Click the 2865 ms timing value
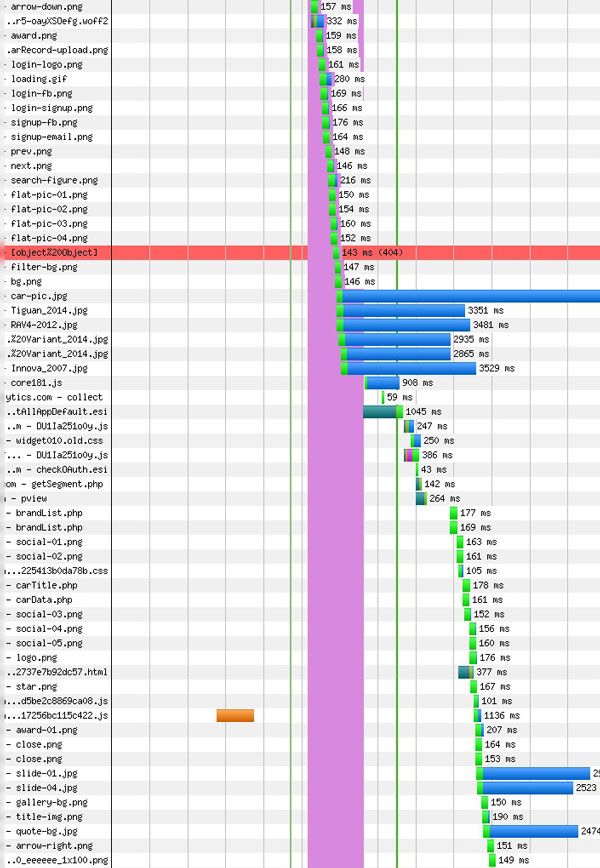600x868 pixels. pos(471,353)
